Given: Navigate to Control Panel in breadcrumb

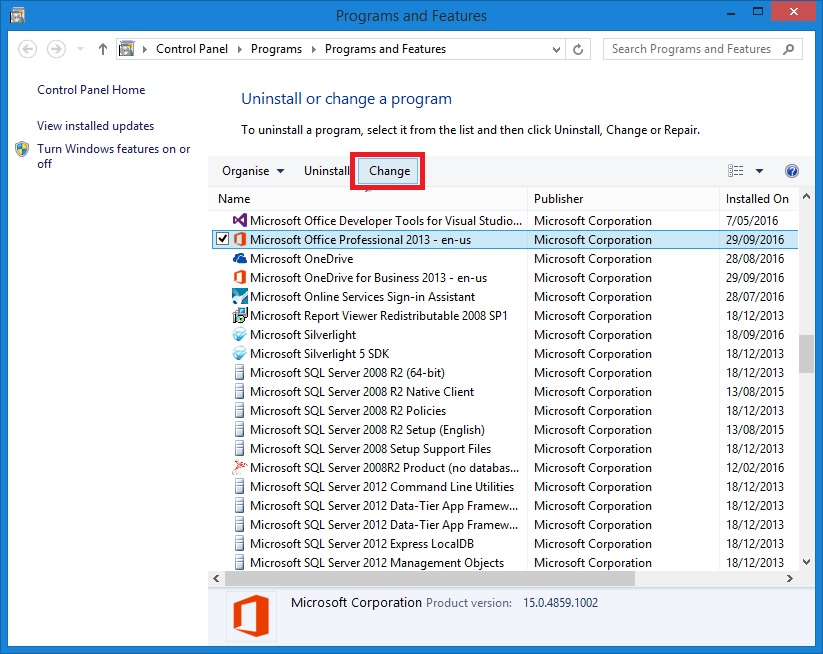Looking at the screenshot, I should tap(192, 49).
